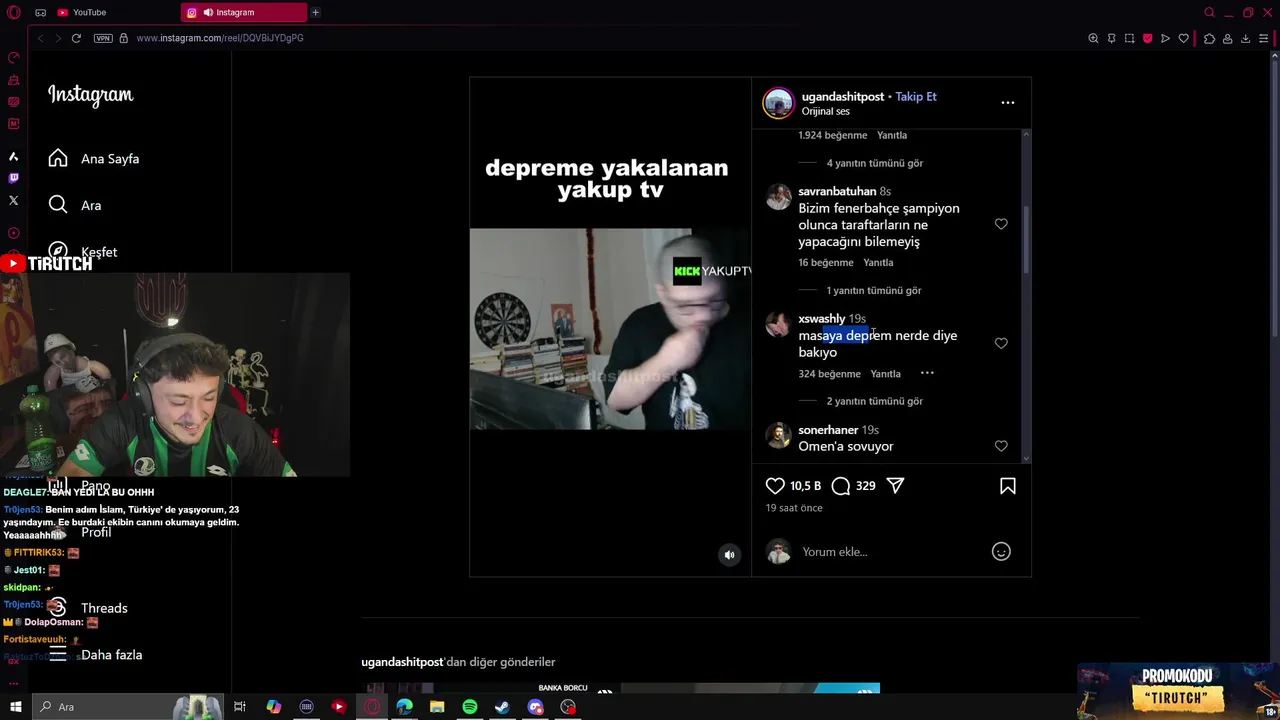
Task: Open Keşfet explore page
Action: coord(84,252)
